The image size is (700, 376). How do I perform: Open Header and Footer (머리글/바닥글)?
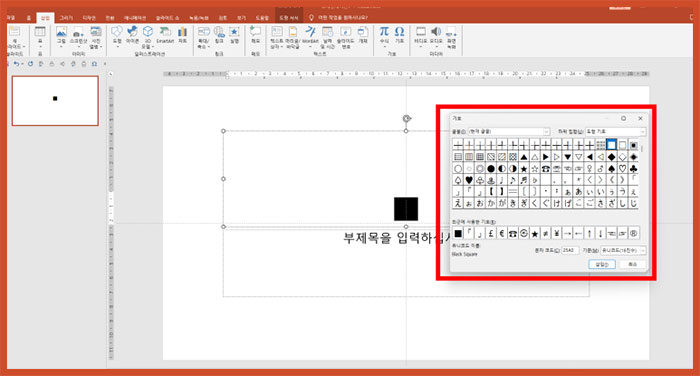pos(293,37)
